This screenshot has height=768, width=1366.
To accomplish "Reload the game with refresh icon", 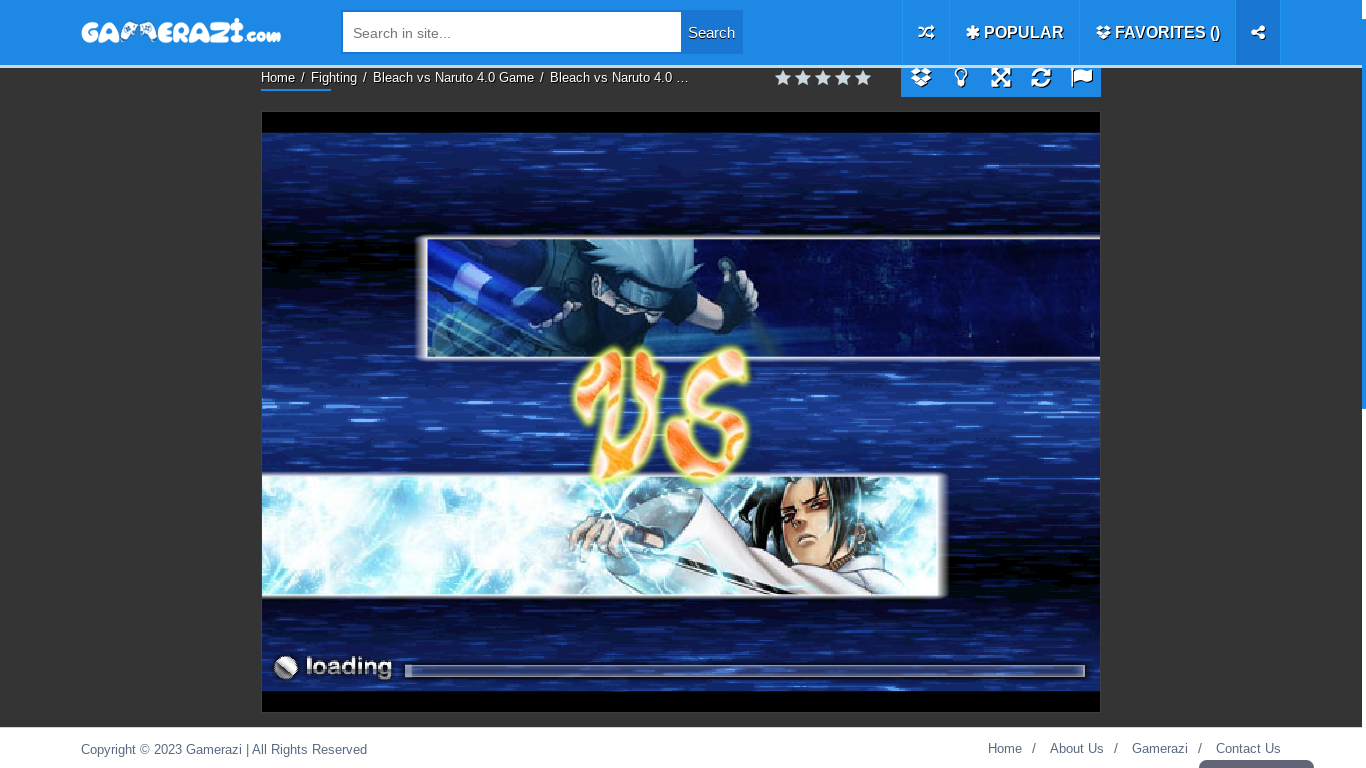I will click(x=1041, y=78).
